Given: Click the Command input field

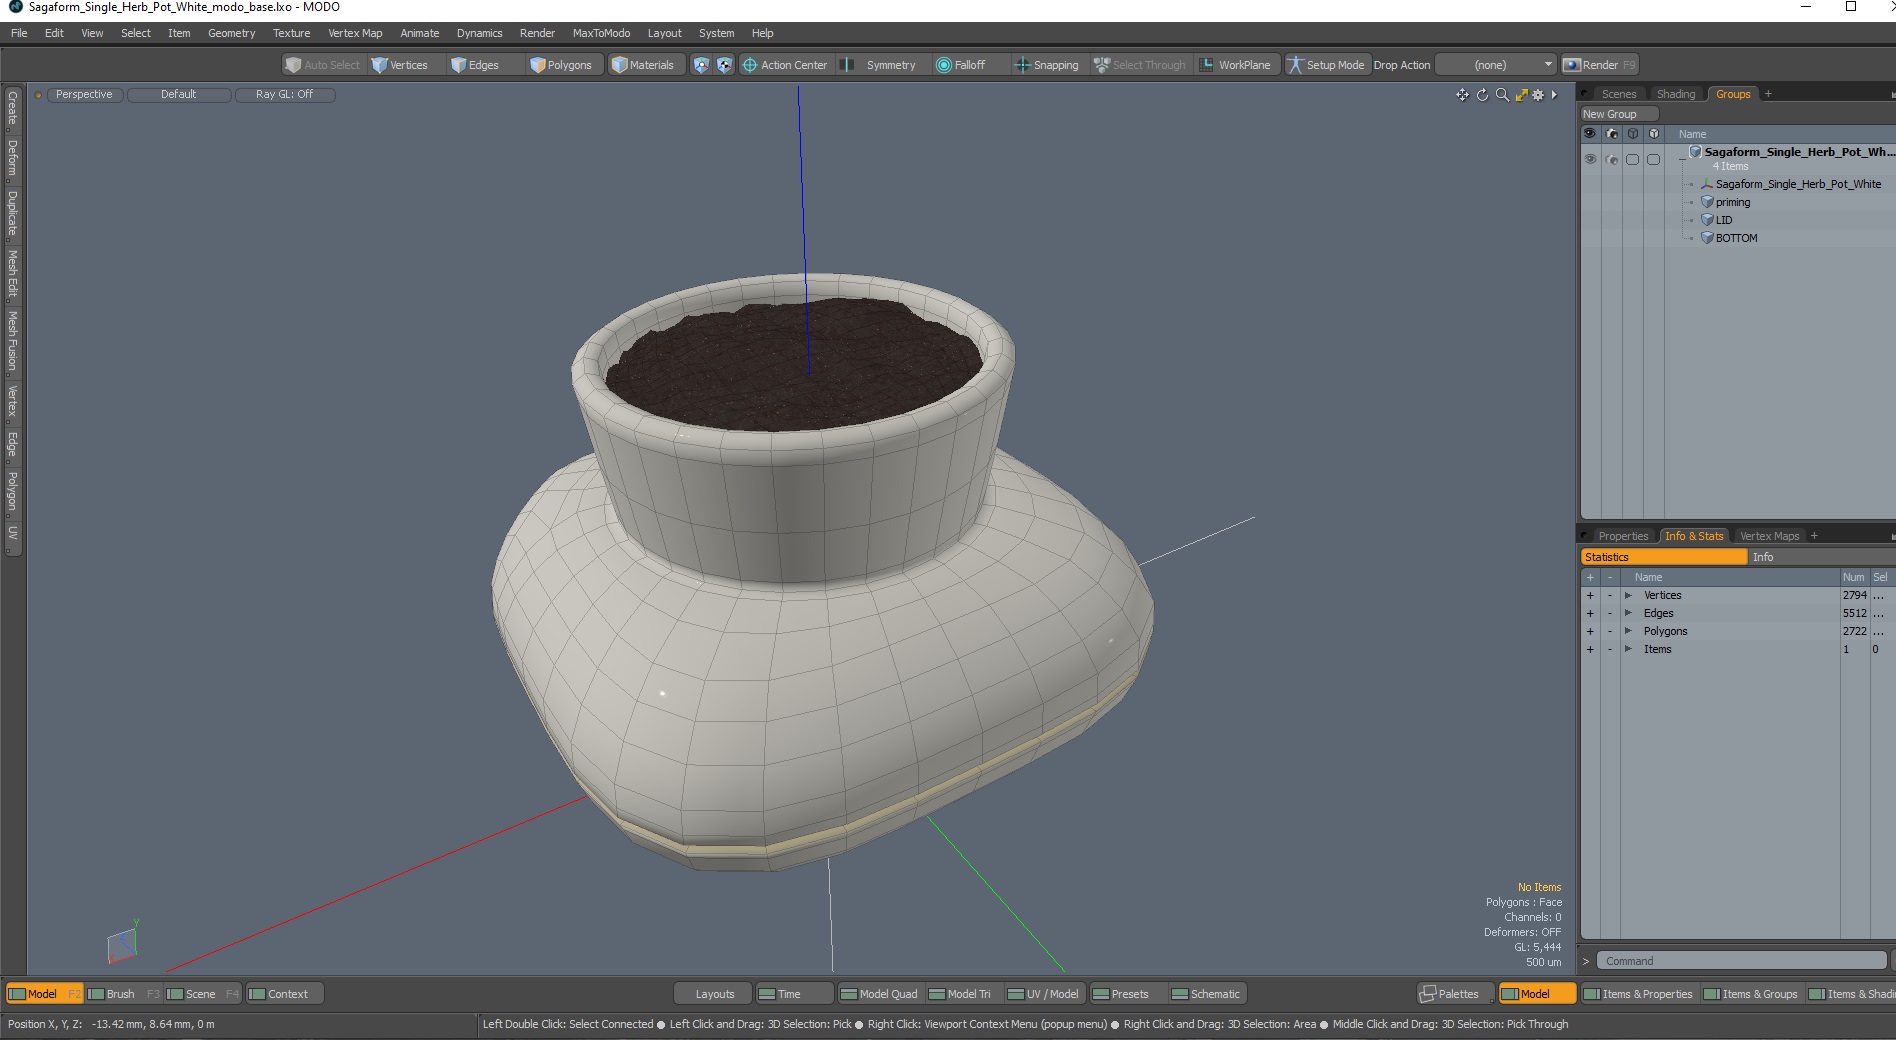Looking at the screenshot, I should 1741,961.
